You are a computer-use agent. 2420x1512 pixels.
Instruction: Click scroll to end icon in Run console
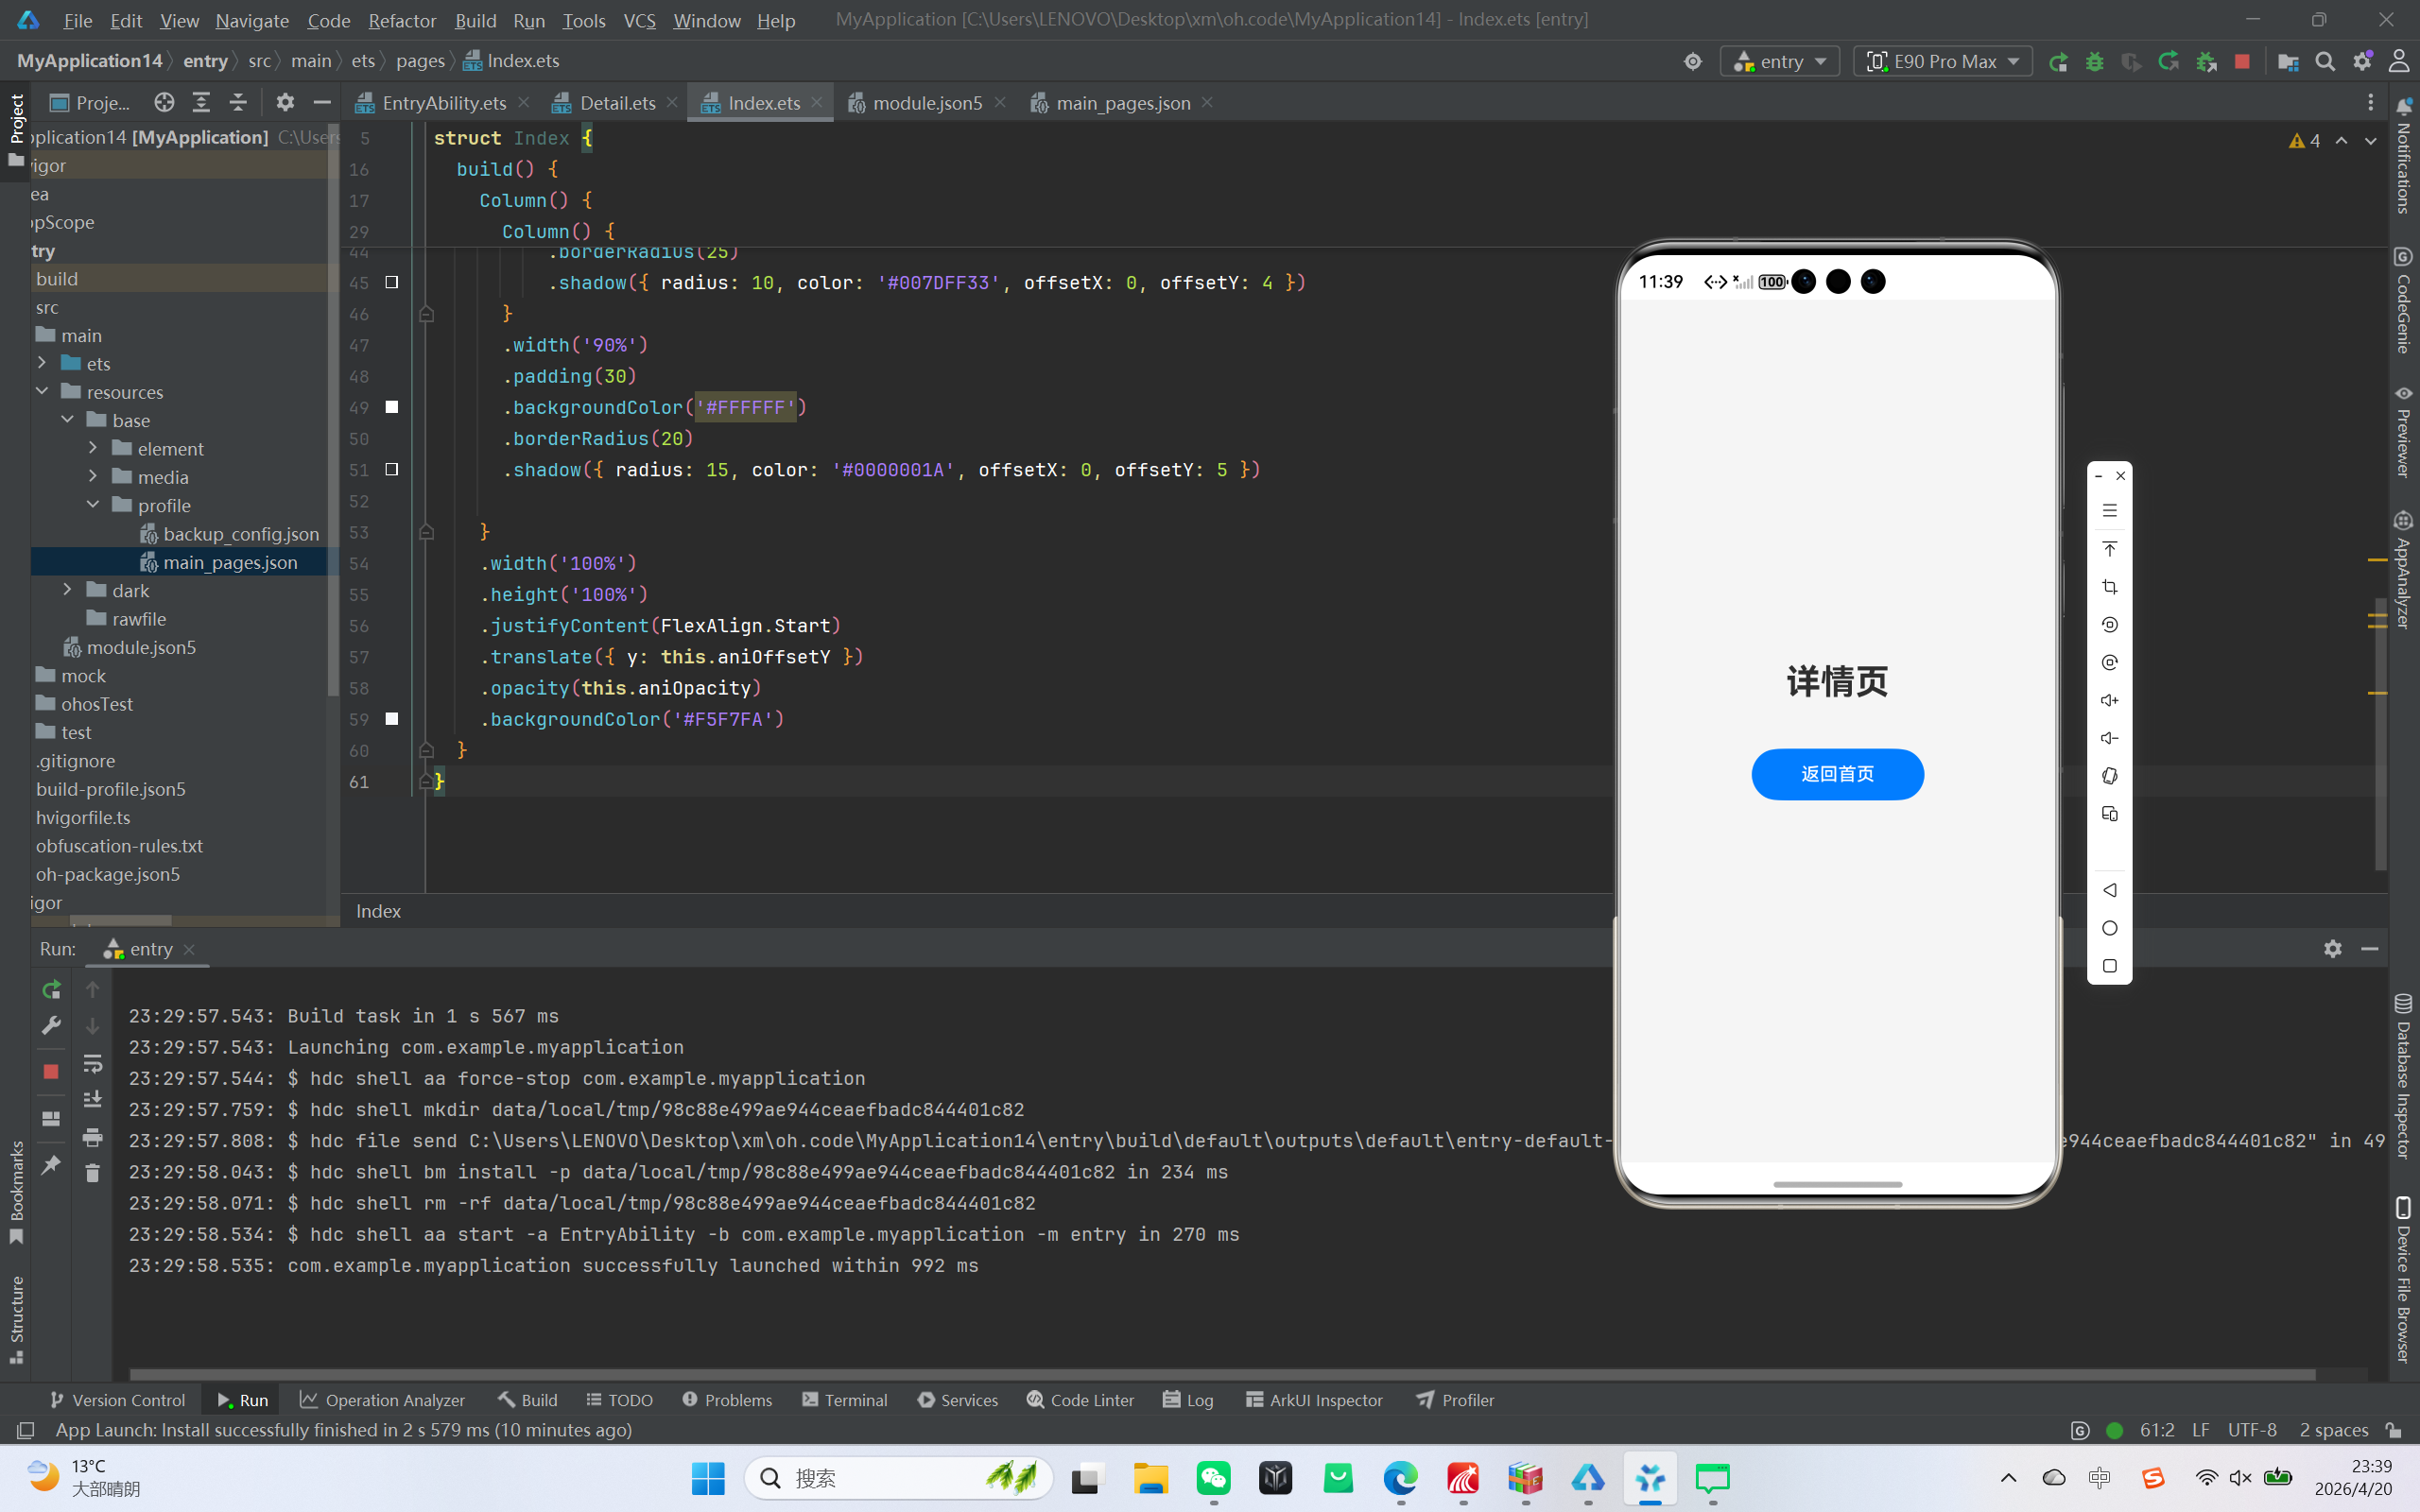coord(92,1100)
